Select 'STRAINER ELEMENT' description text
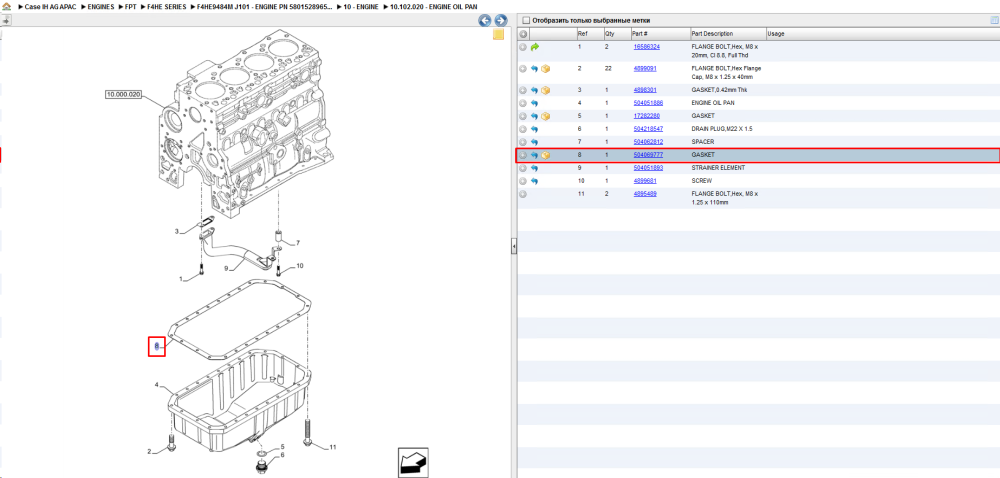 tap(718, 168)
